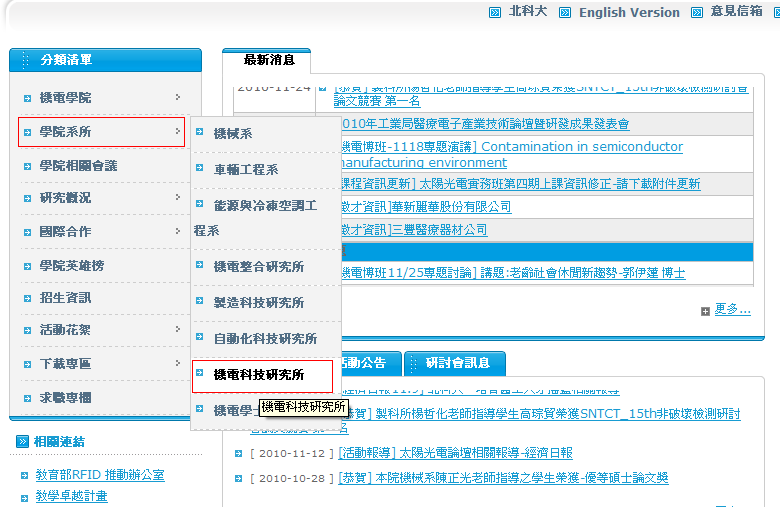
Task: Expand the 國際合作 submenu arrow
Action: (178, 231)
